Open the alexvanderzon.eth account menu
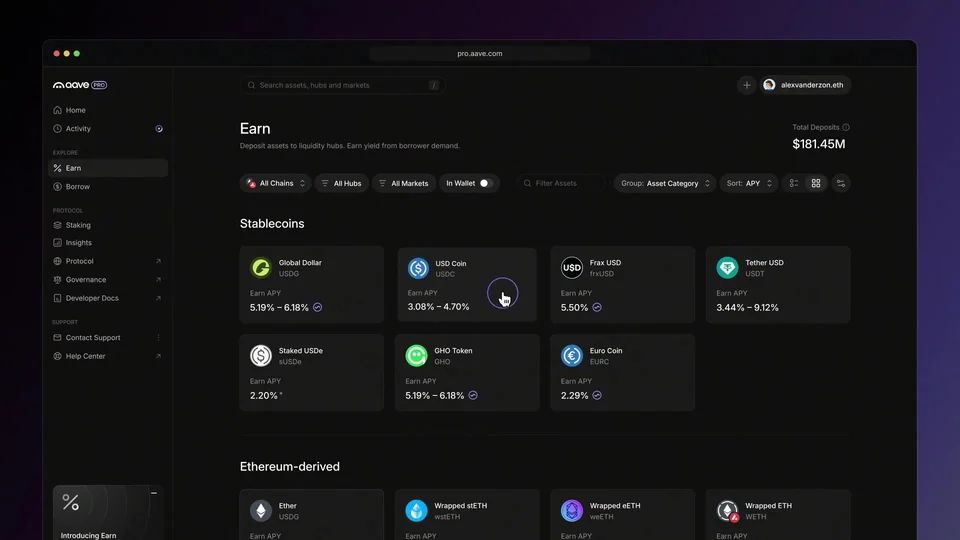The width and height of the screenshot is (960, 540). coord(805,85)
